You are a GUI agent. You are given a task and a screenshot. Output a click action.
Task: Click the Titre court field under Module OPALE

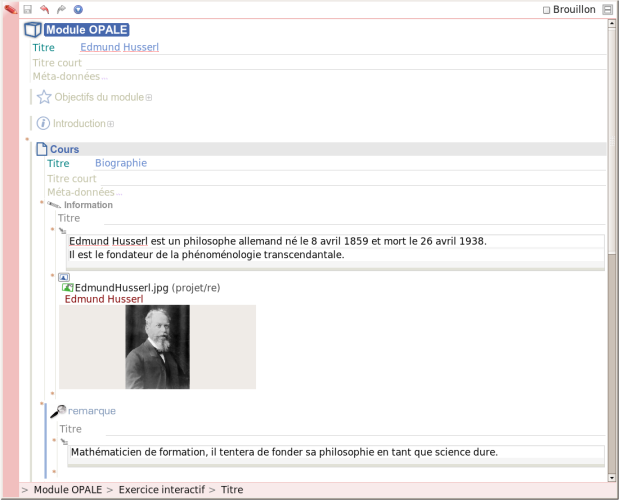coord(57,63)
